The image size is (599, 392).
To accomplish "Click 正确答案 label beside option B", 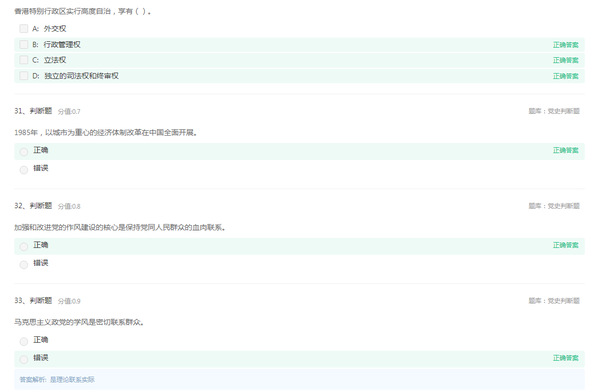I will point(566,45).
